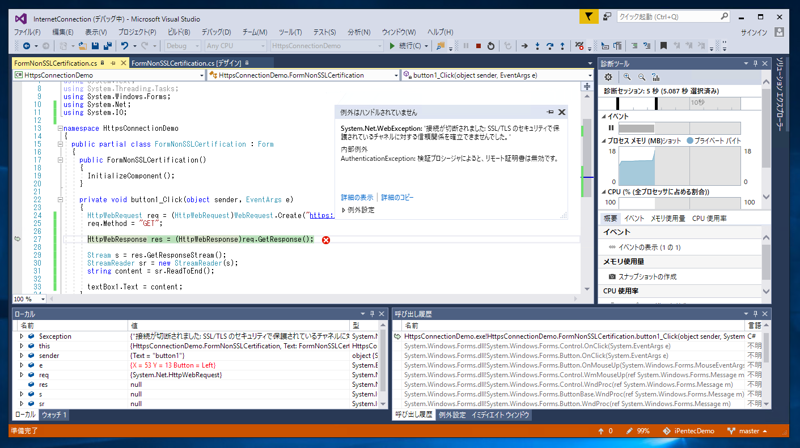Close the unhandled exception popup

(562, 112)
